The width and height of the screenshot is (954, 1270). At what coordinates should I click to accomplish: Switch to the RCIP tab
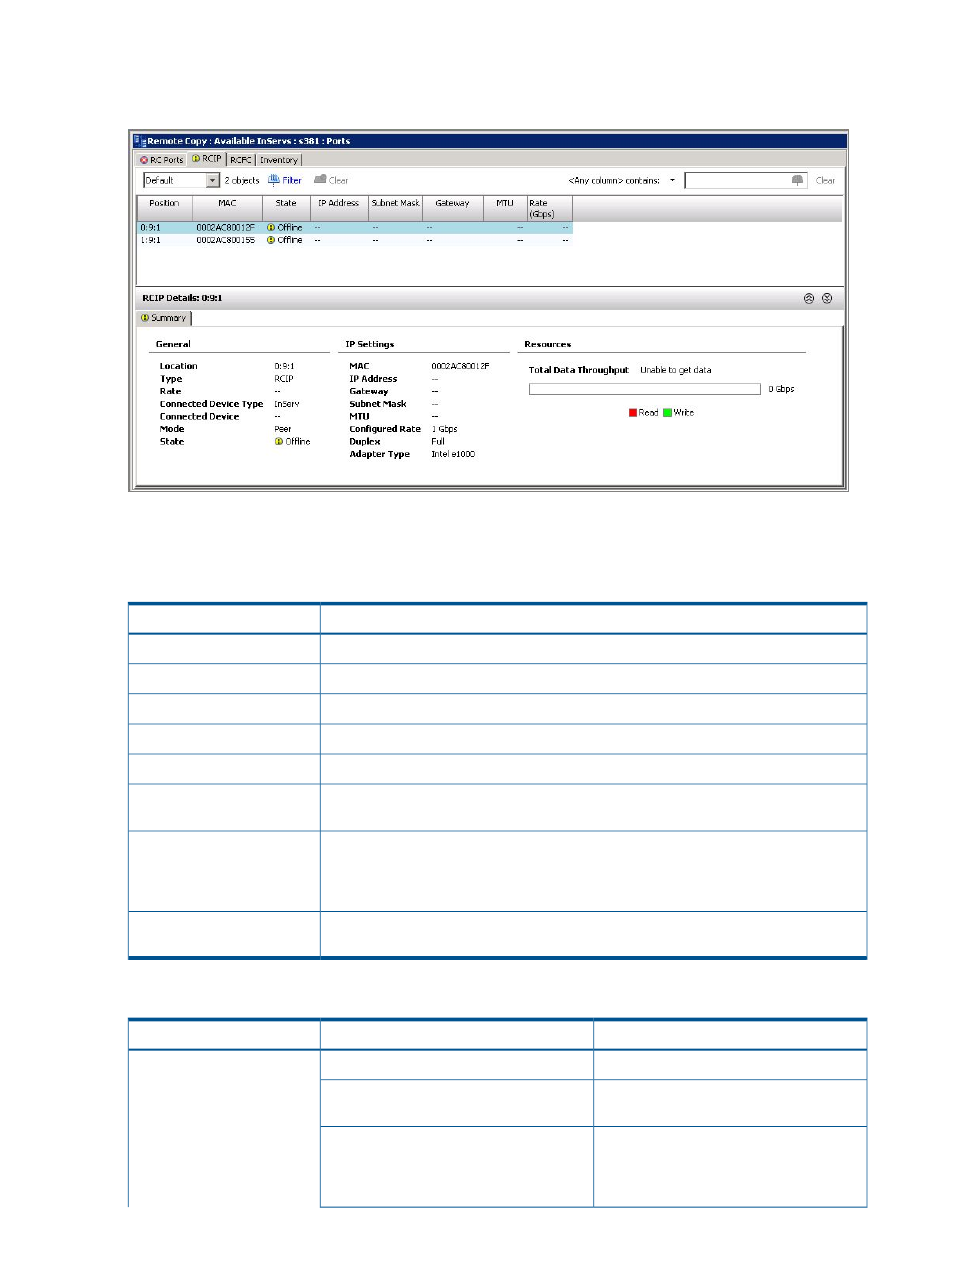coord(207,159)
